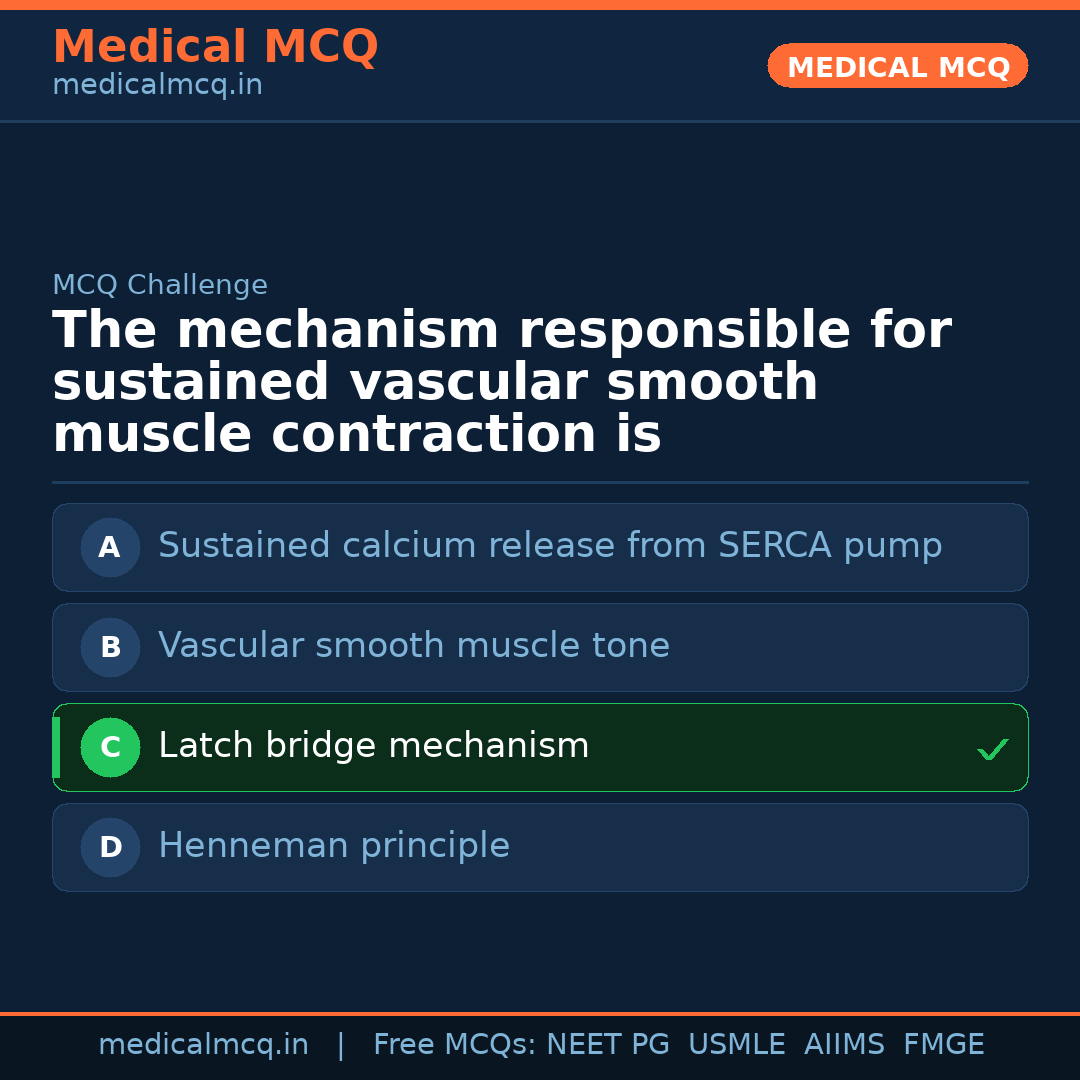Select the letter B circle icon
Image resolution: width=1080 pixels, height=1080 pixels.
(110, 647)
